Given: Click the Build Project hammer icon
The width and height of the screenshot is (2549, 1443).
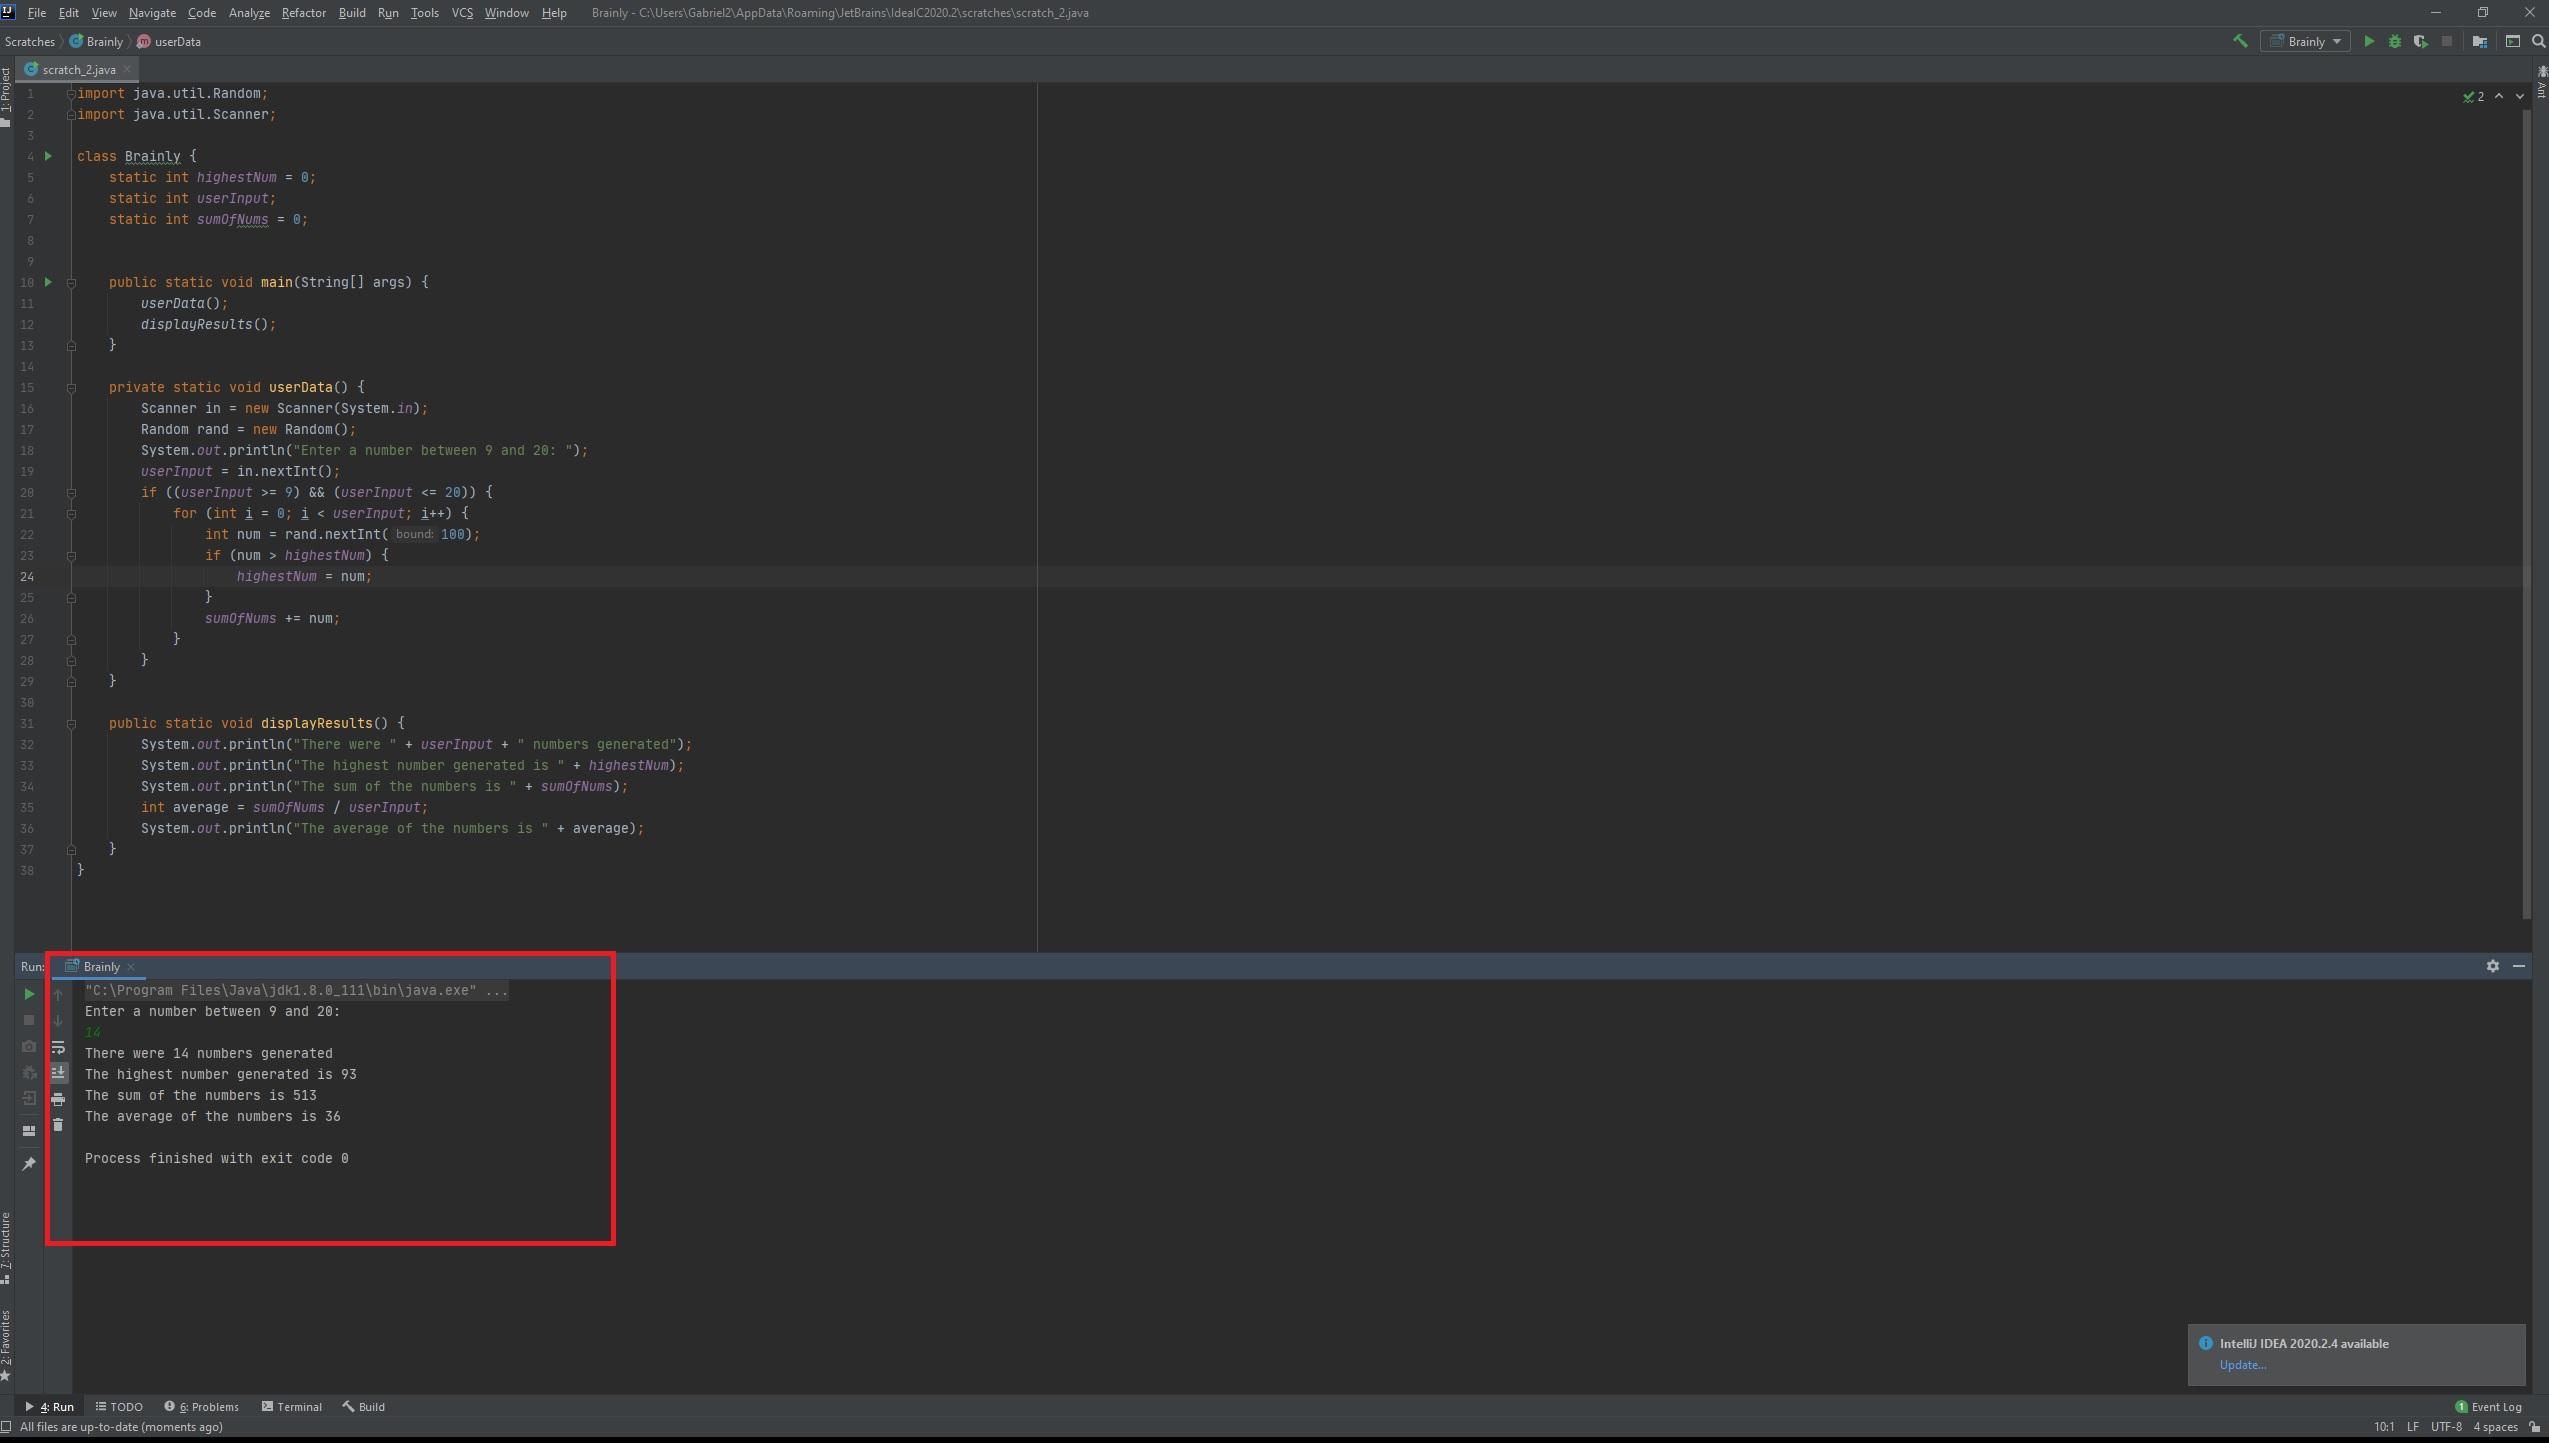Looking at the screenshot, I should point(2240,41).
